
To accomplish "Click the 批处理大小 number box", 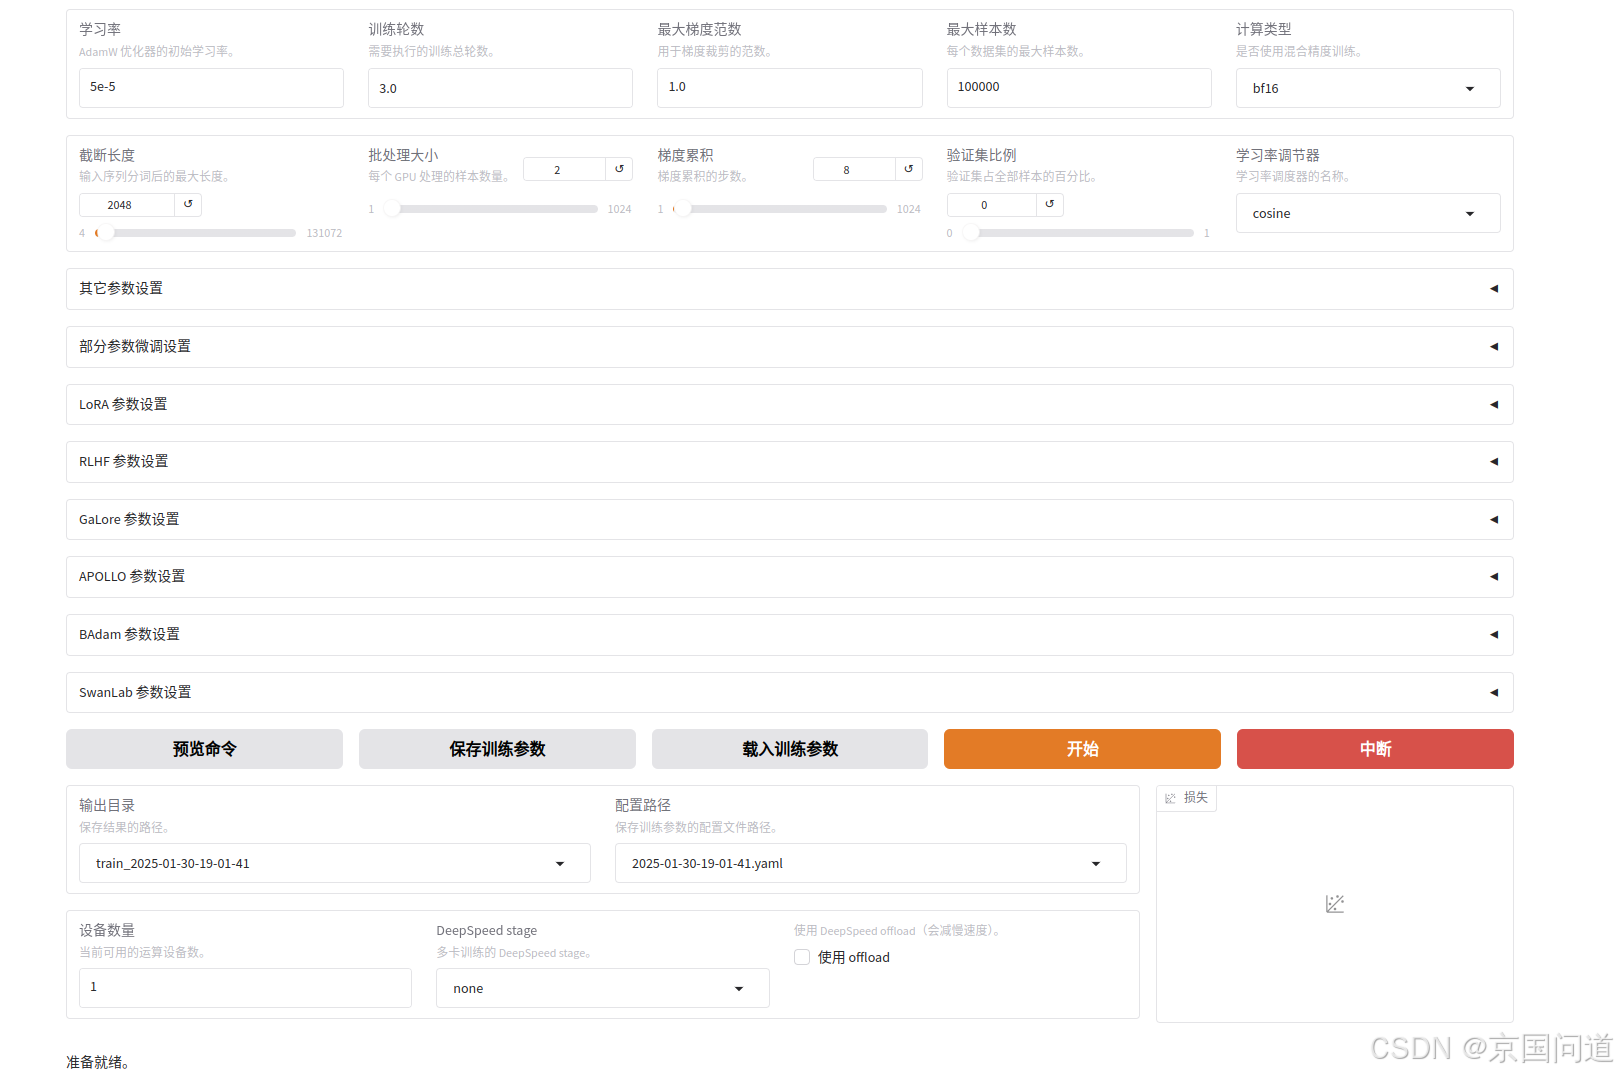I will (x=564, y=169).
